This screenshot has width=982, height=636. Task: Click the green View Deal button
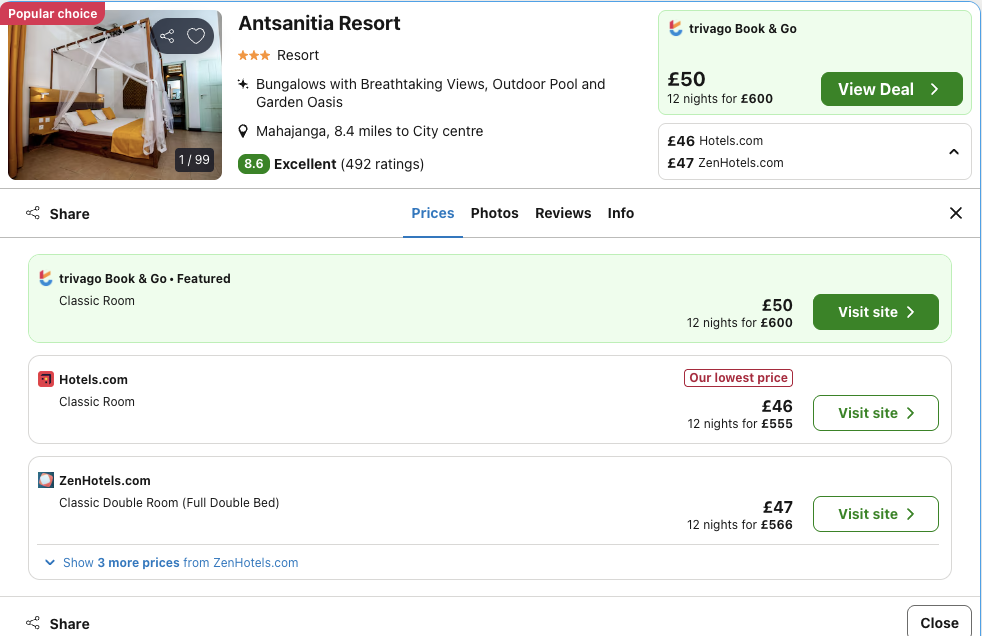coord(891,89)
